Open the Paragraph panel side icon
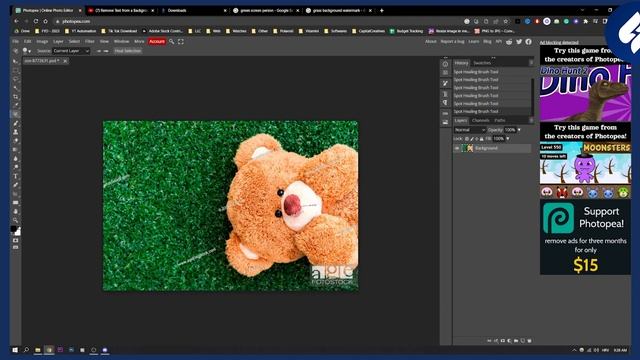640x360 pixels. (445, 103)
